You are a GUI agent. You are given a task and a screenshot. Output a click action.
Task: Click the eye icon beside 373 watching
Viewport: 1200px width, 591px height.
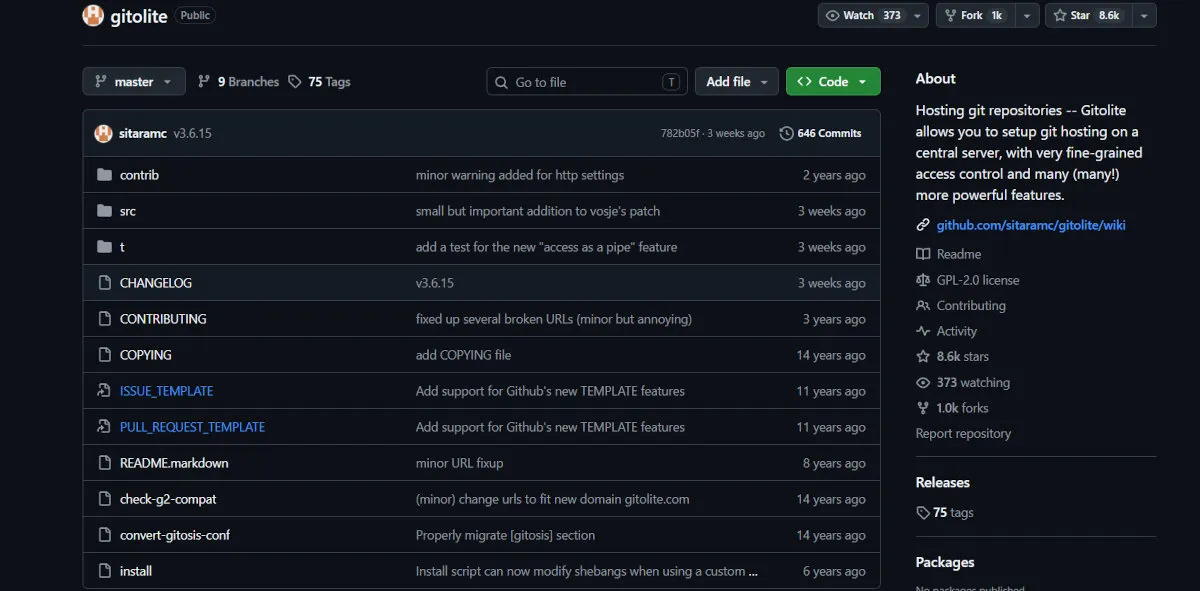pos(923,383)
